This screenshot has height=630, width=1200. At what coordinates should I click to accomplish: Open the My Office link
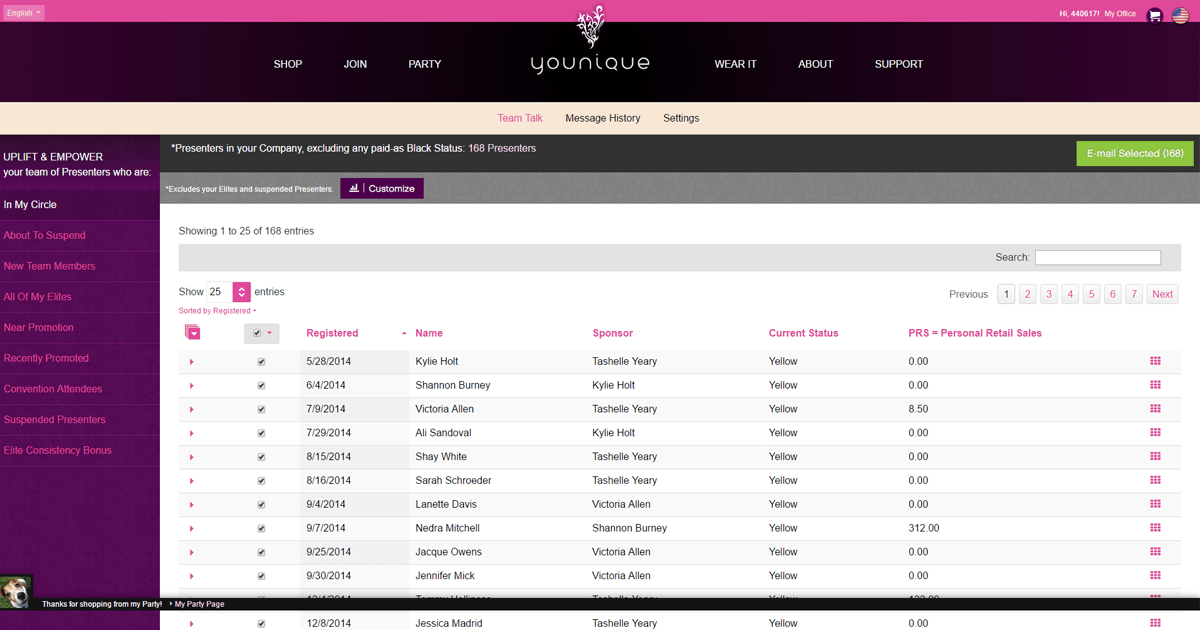[x=1120, y=14]
